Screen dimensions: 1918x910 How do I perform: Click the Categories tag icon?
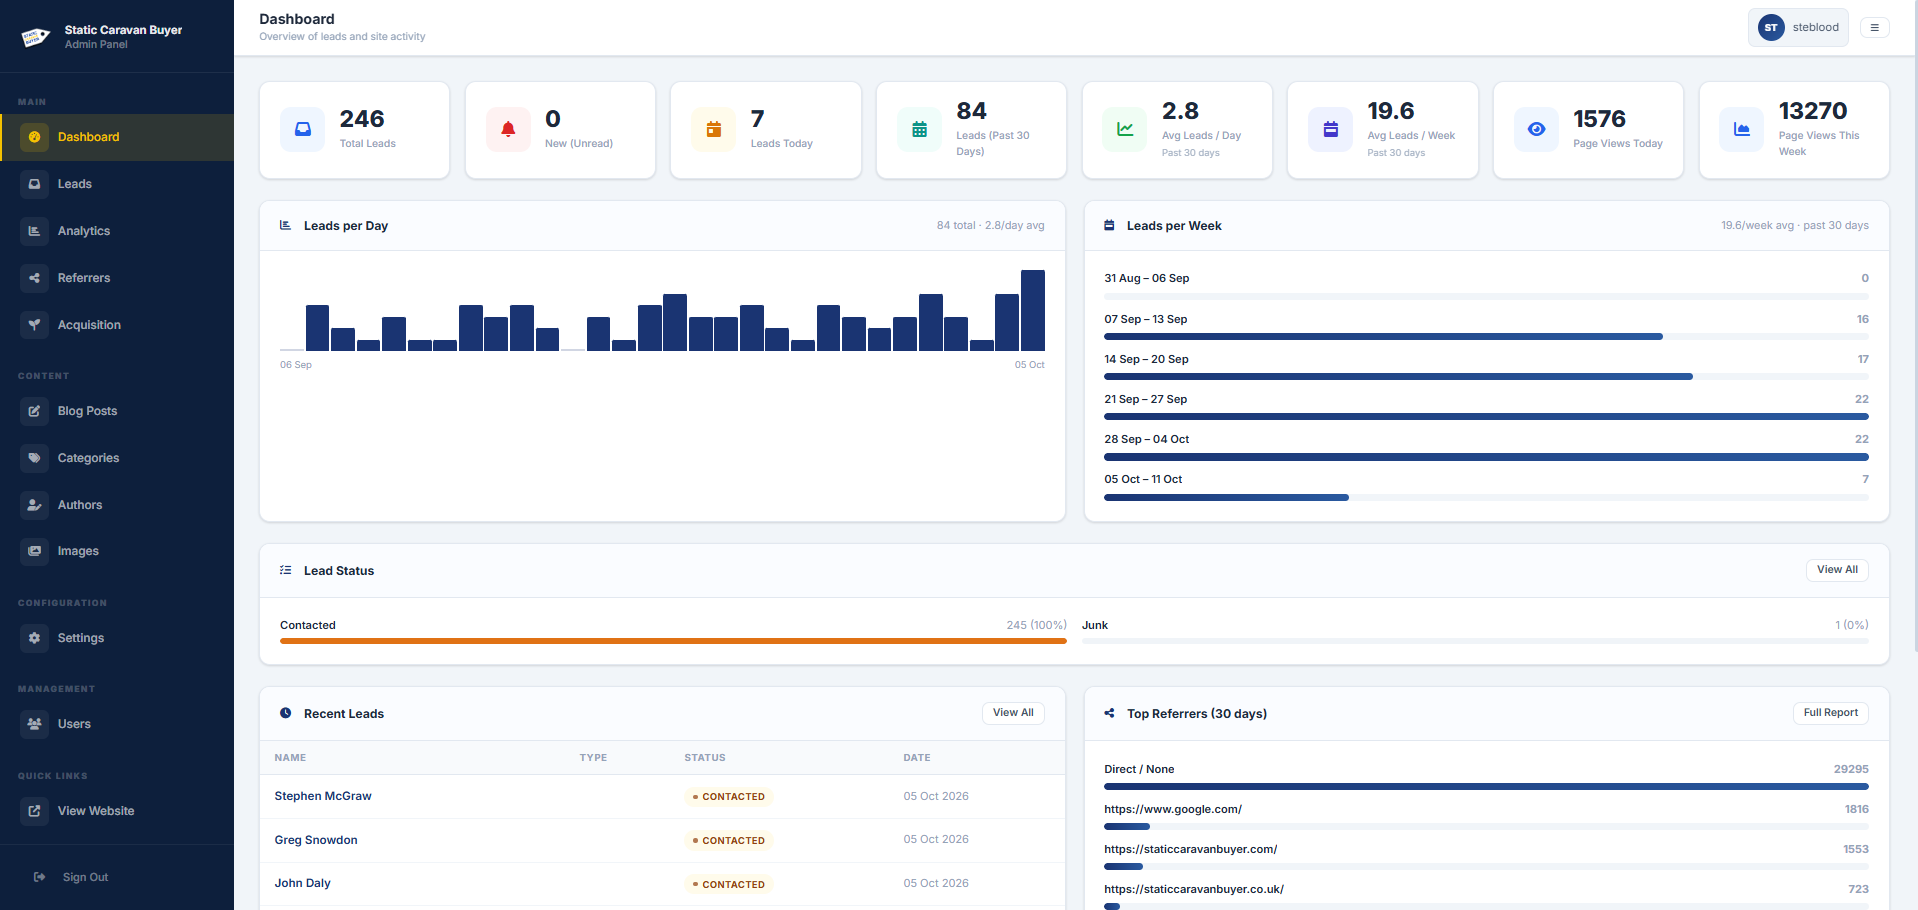click(x=35, y=458)
